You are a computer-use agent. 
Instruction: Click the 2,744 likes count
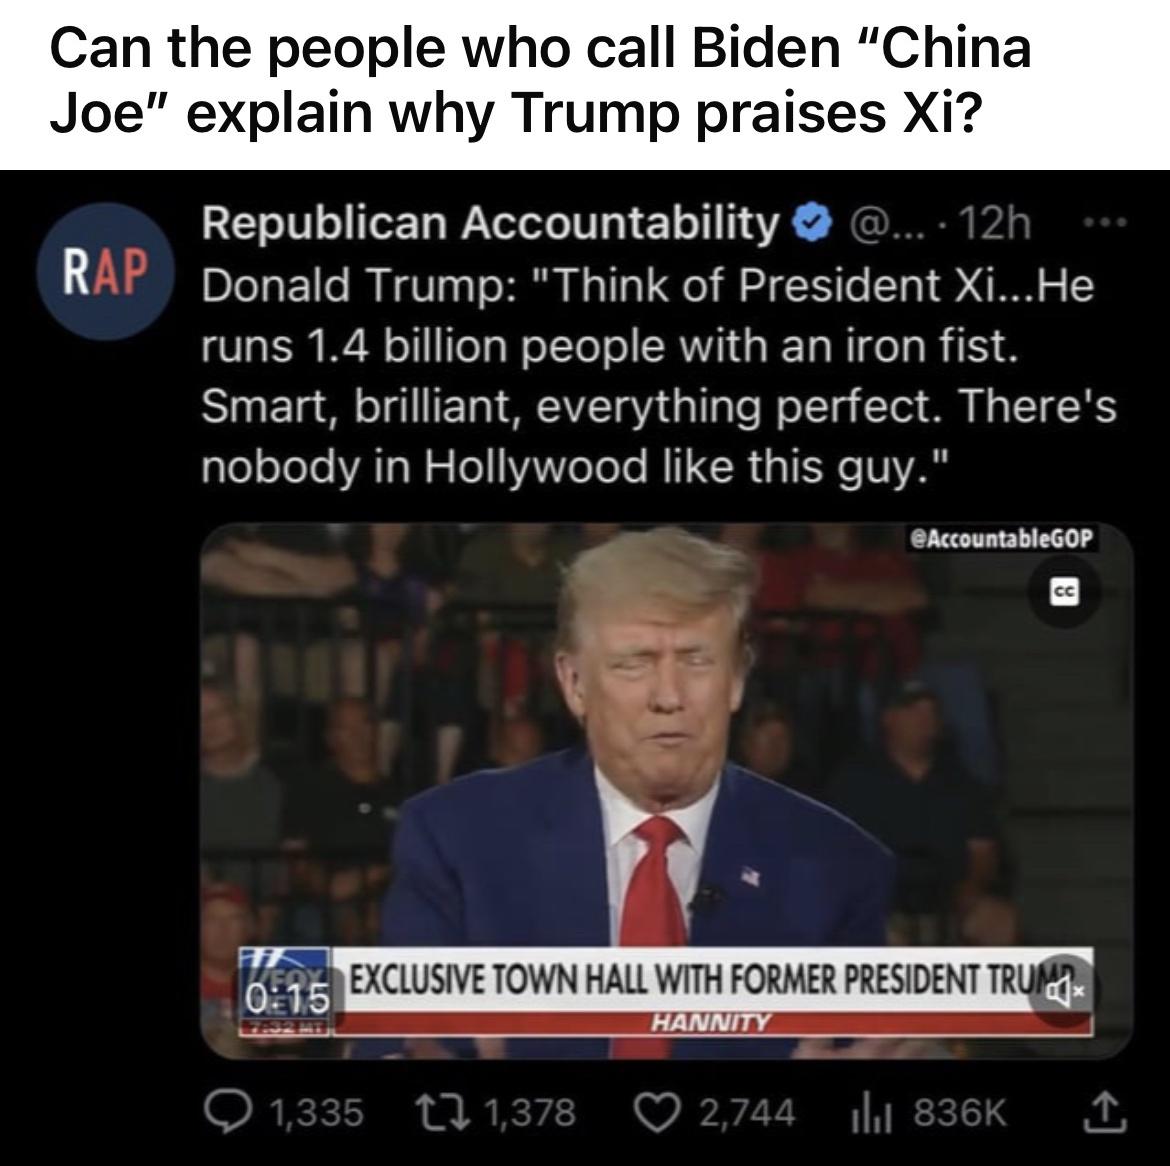(747, 1112)
